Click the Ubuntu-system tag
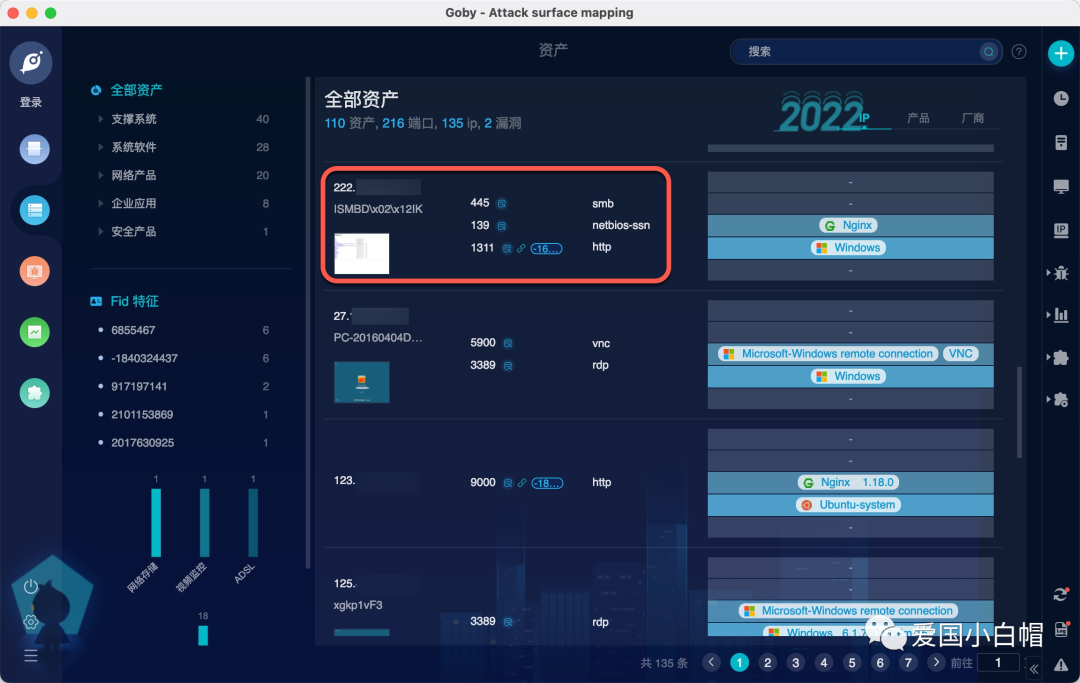Screen dimensions: 1080x683 tap(849, 505)
